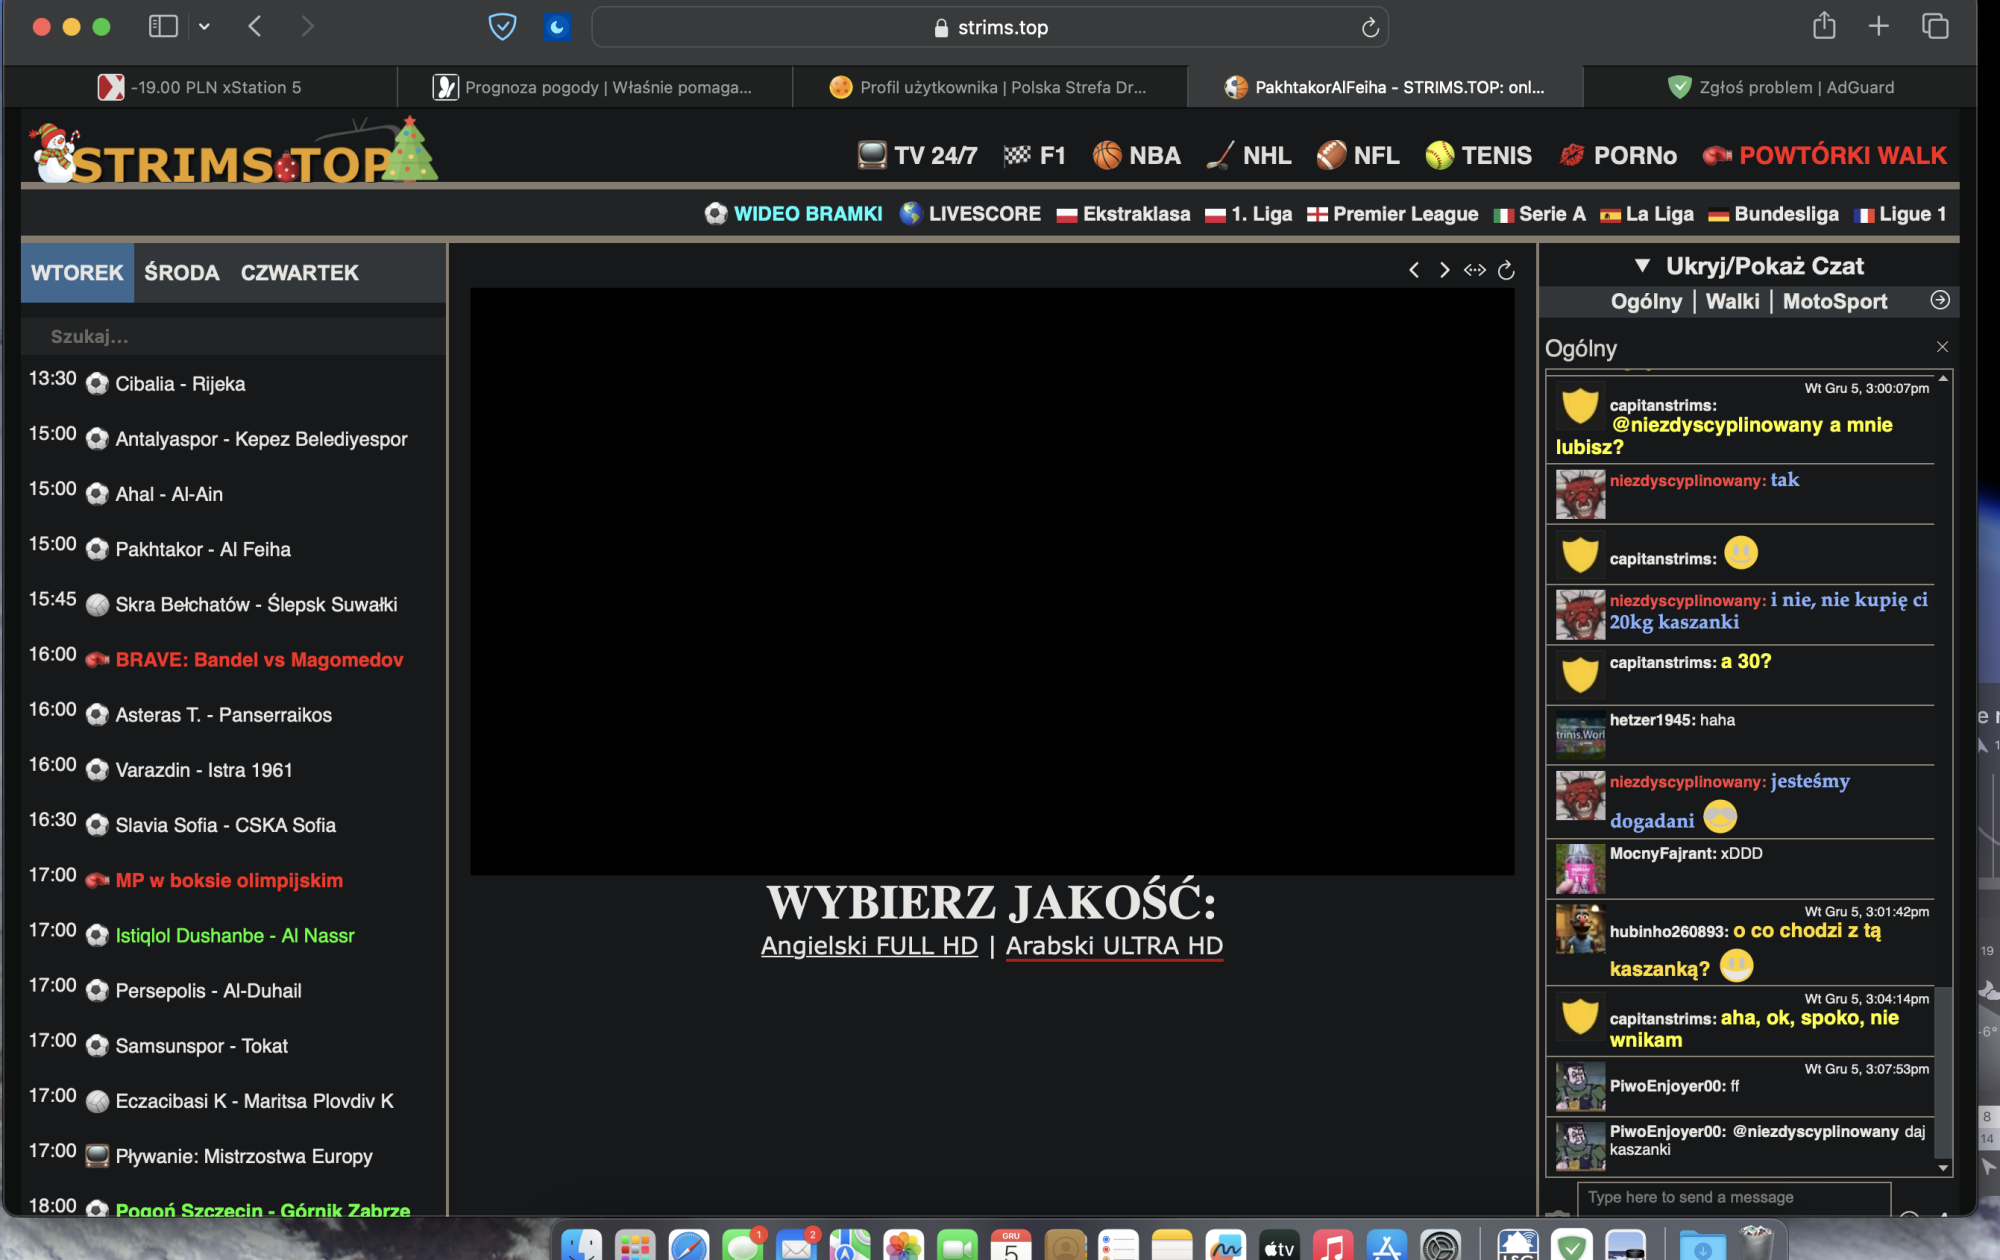Click the Szukaj search field
2000x1260 pixels.
tap(230, 337)
